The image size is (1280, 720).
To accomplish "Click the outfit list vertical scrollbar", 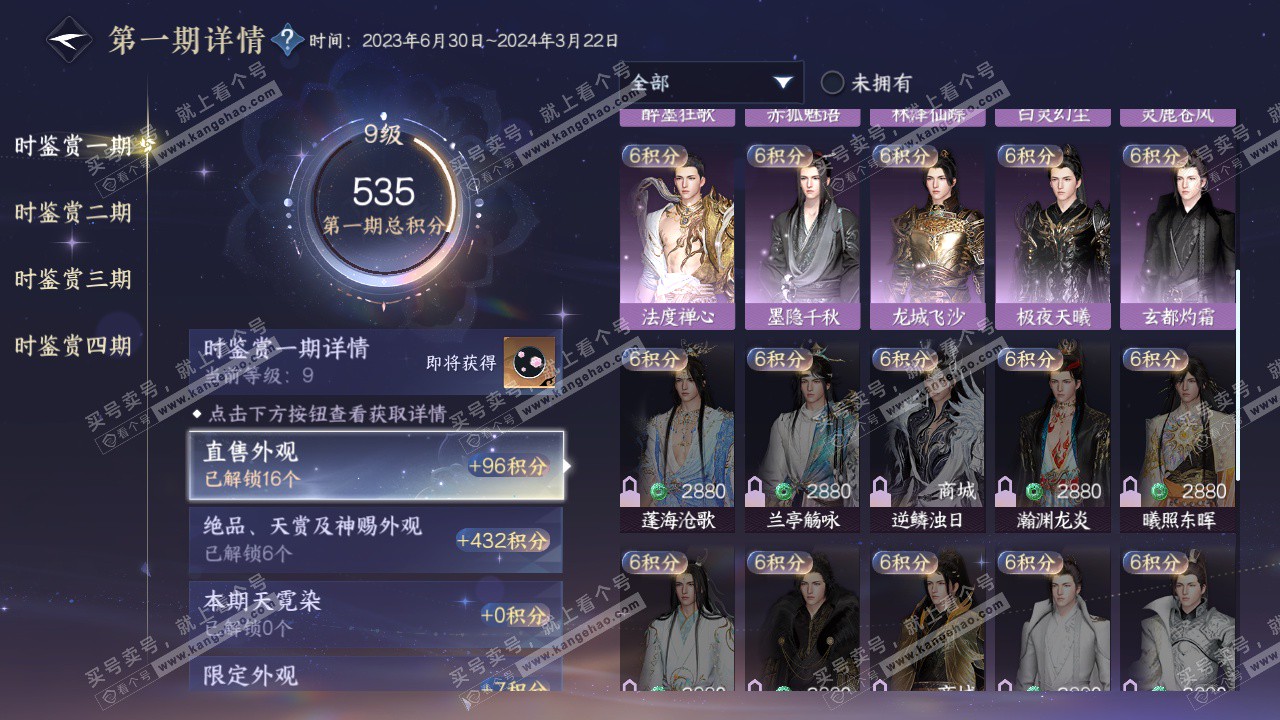I will [1238, 375].
